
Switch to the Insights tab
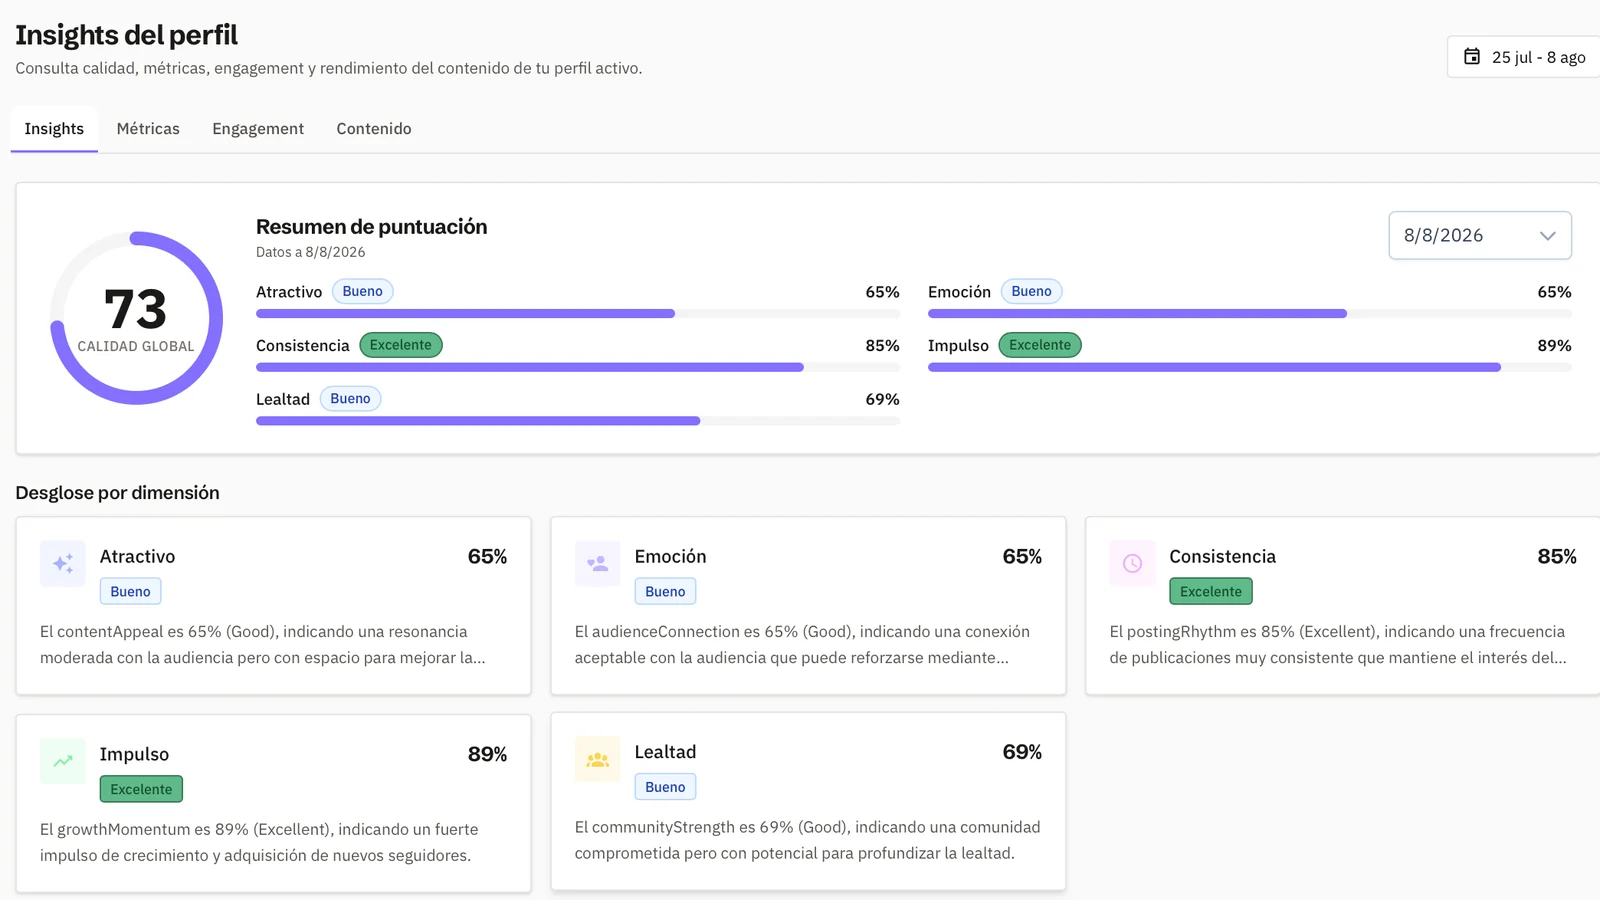point(54,129)
